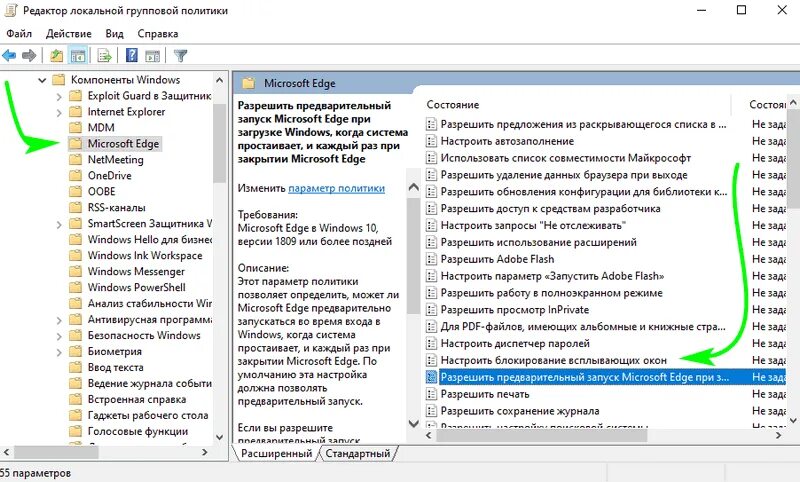Click the folder icon in Microsoft Edge header
Screen dimensions: 800x482
[x=248, y=83]
